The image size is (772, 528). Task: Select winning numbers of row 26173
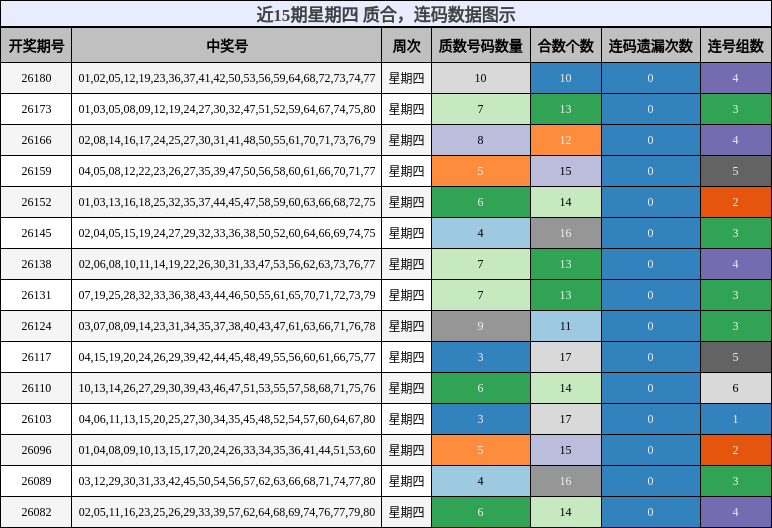tap(226, 109)
